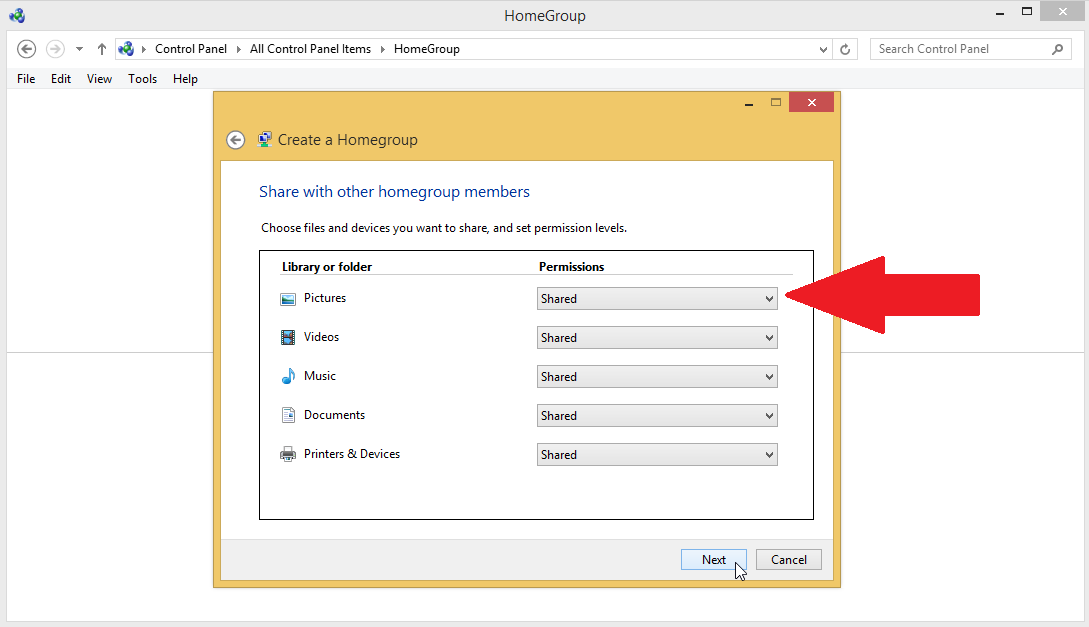This screenshot has height=627, width=1089.
Task: Close the Create a Homegroup dialog
Action: click(x=811, y=103)
